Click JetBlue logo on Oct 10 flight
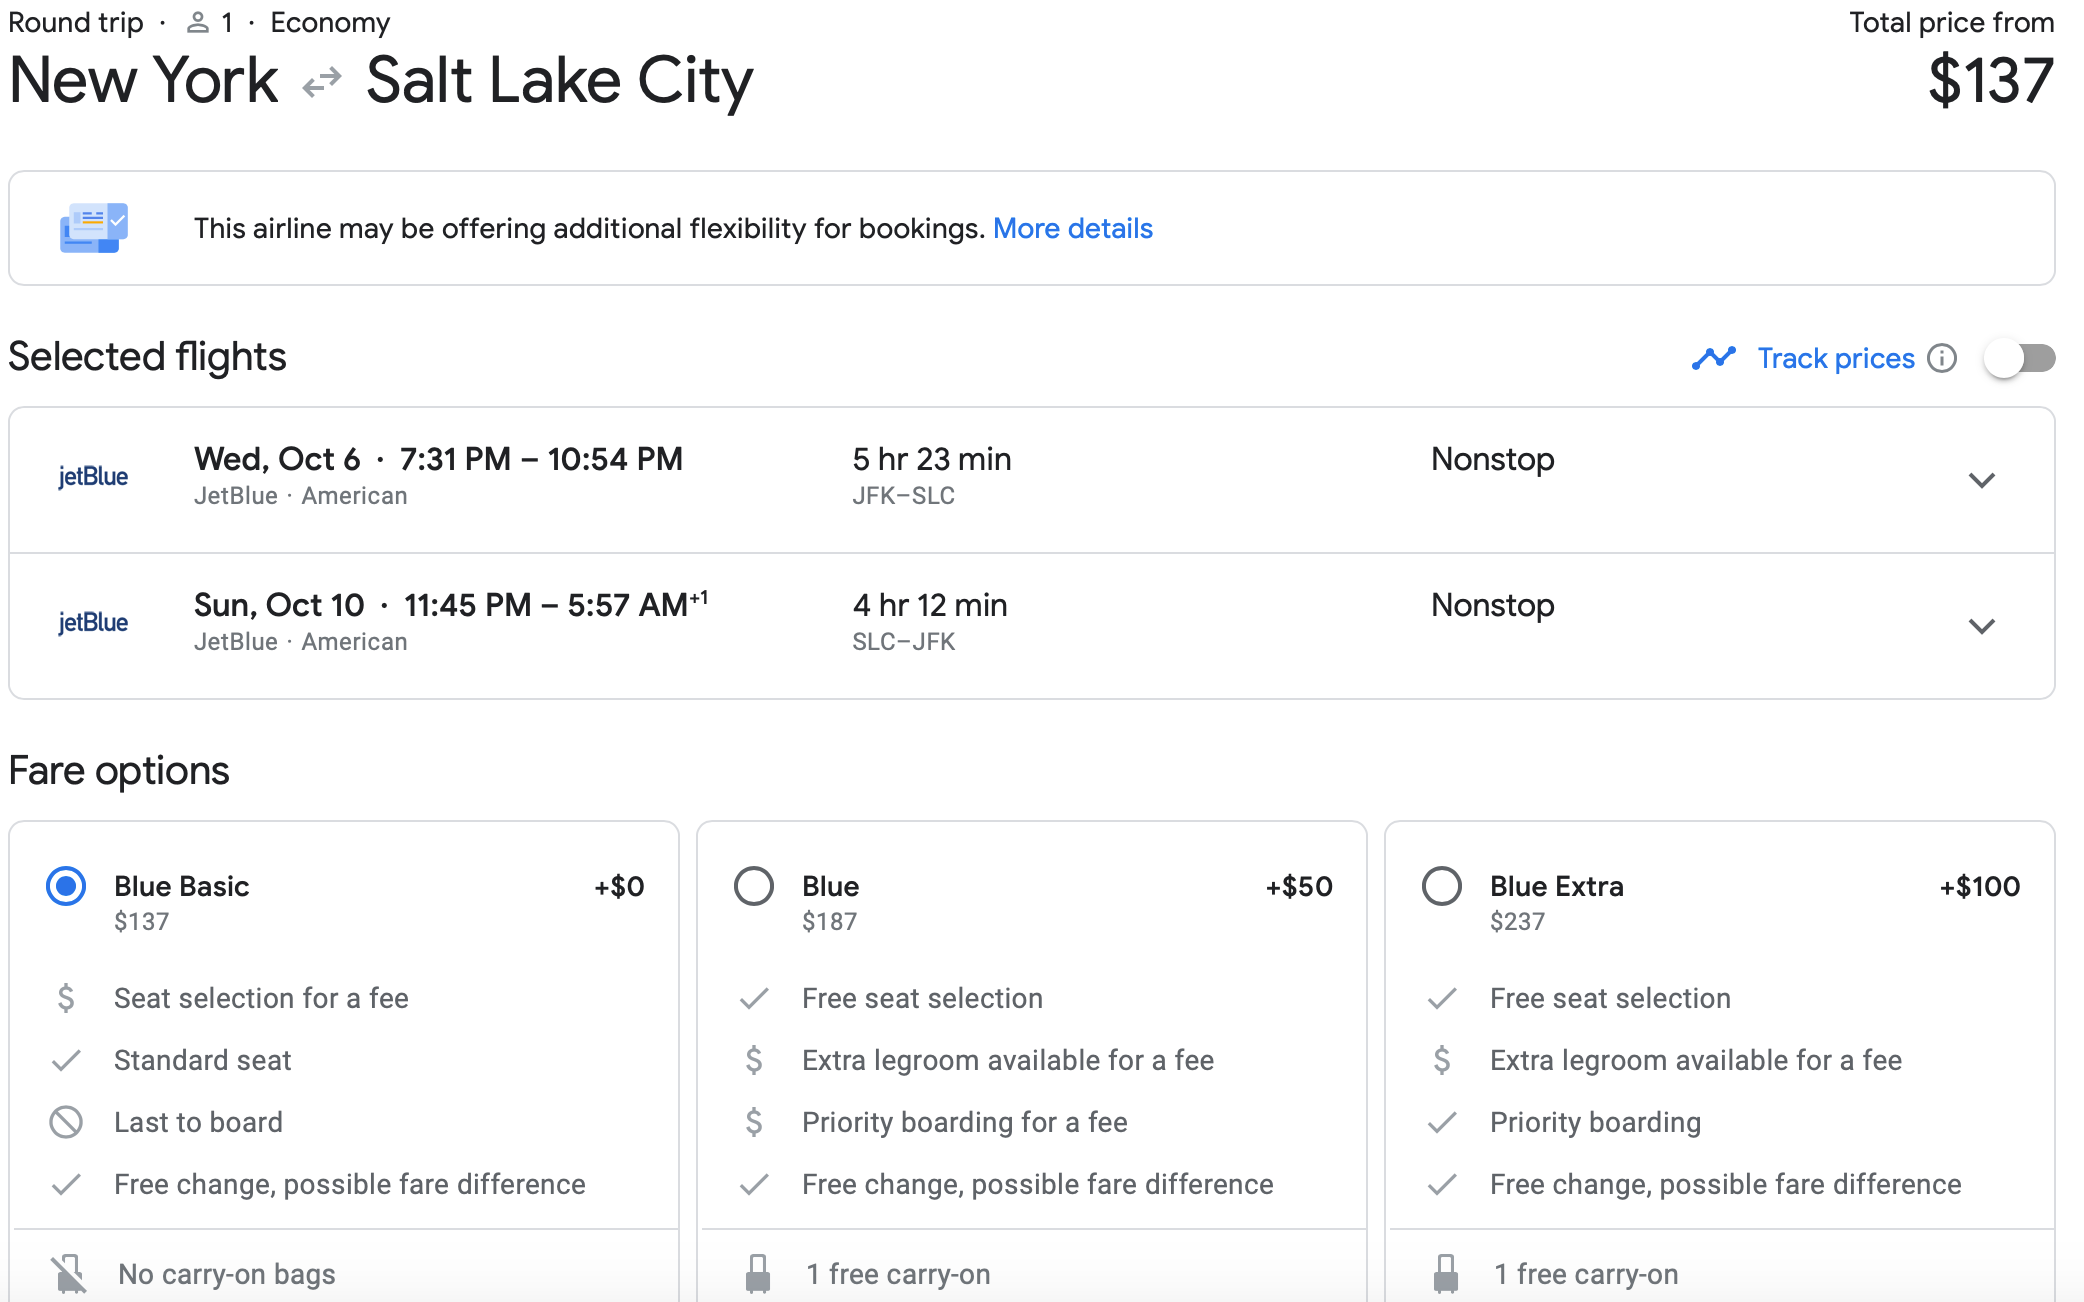The width and height of the screenshot is (2084, 1302). pyautogui.click(x=93, y=623)
